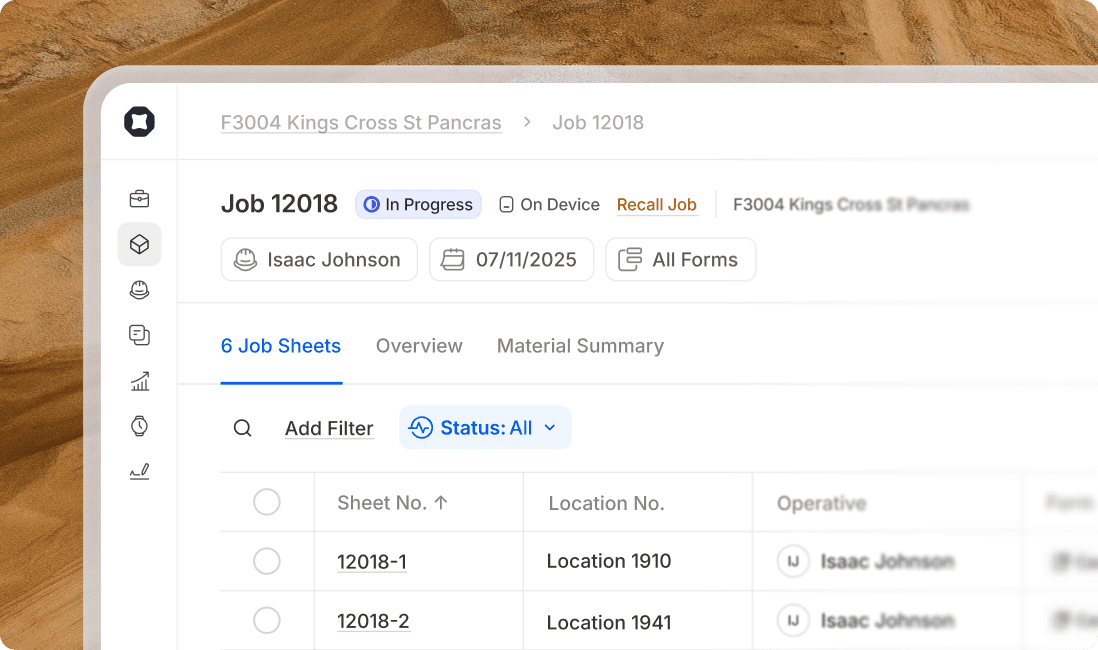Select the cube jobs sidebar icon
This screenshot has width=1098, height=650.
click(139, 244)
